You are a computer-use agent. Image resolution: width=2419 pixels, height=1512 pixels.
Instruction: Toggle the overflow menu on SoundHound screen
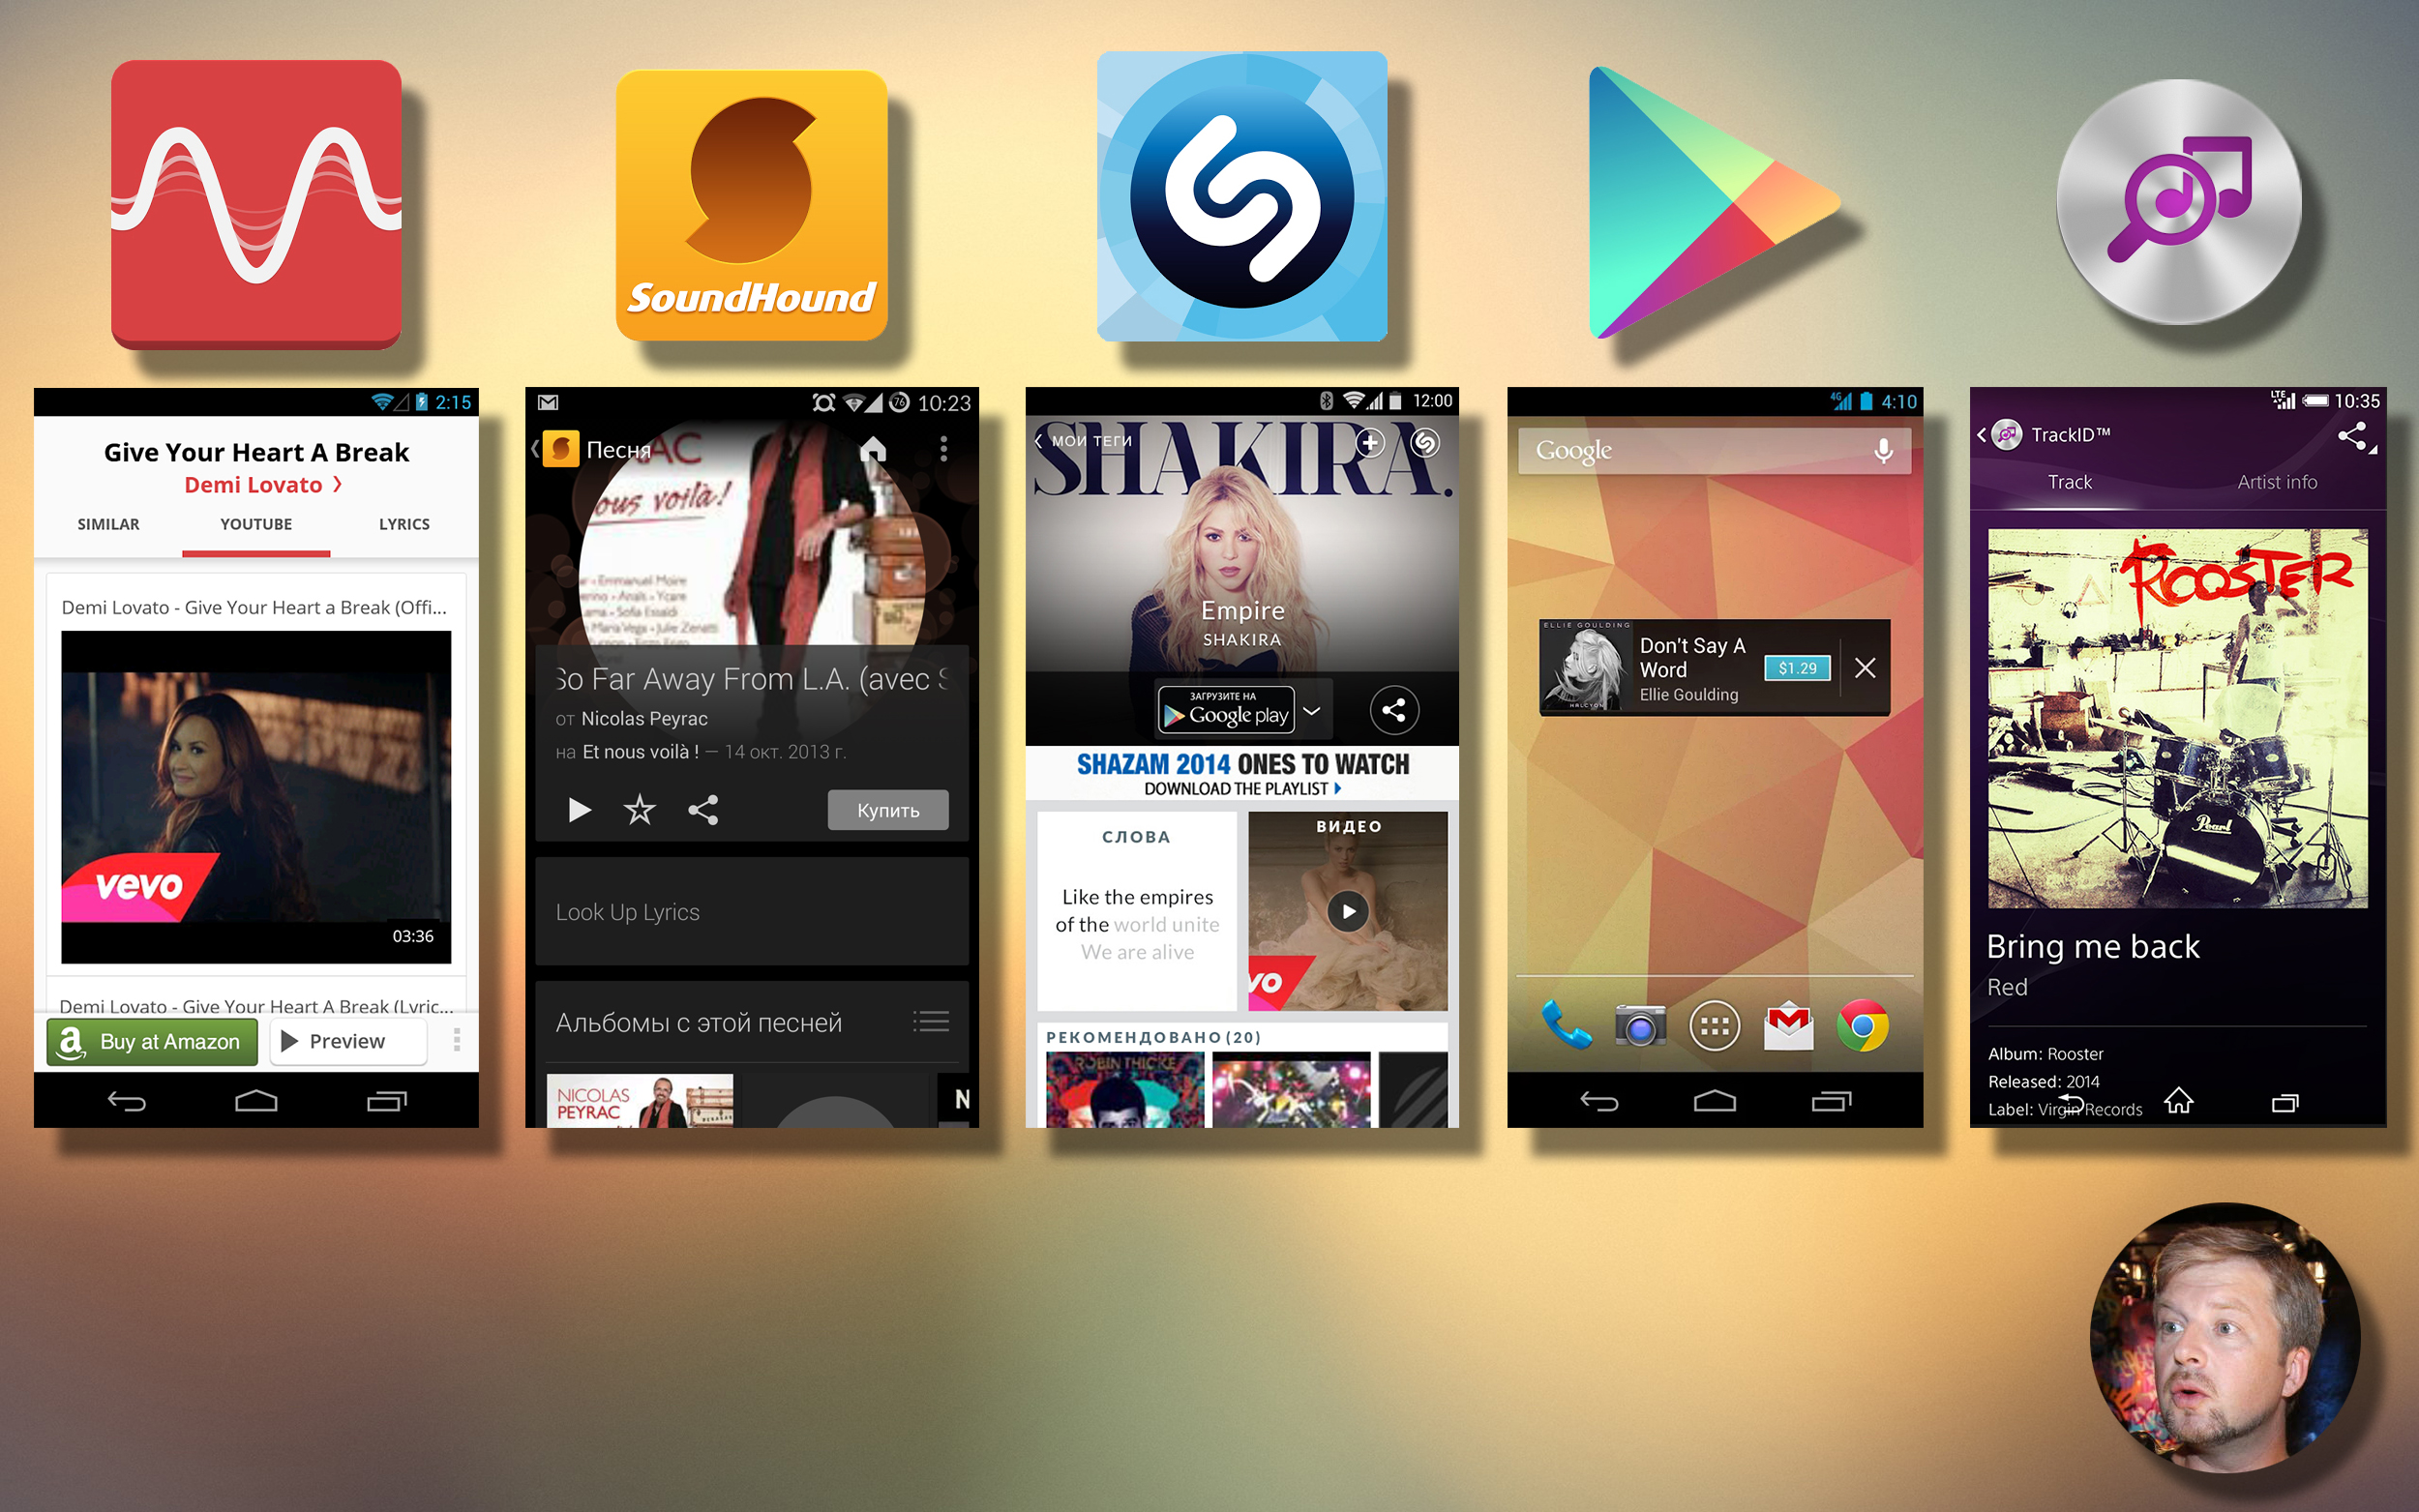(x=947, y=446)
